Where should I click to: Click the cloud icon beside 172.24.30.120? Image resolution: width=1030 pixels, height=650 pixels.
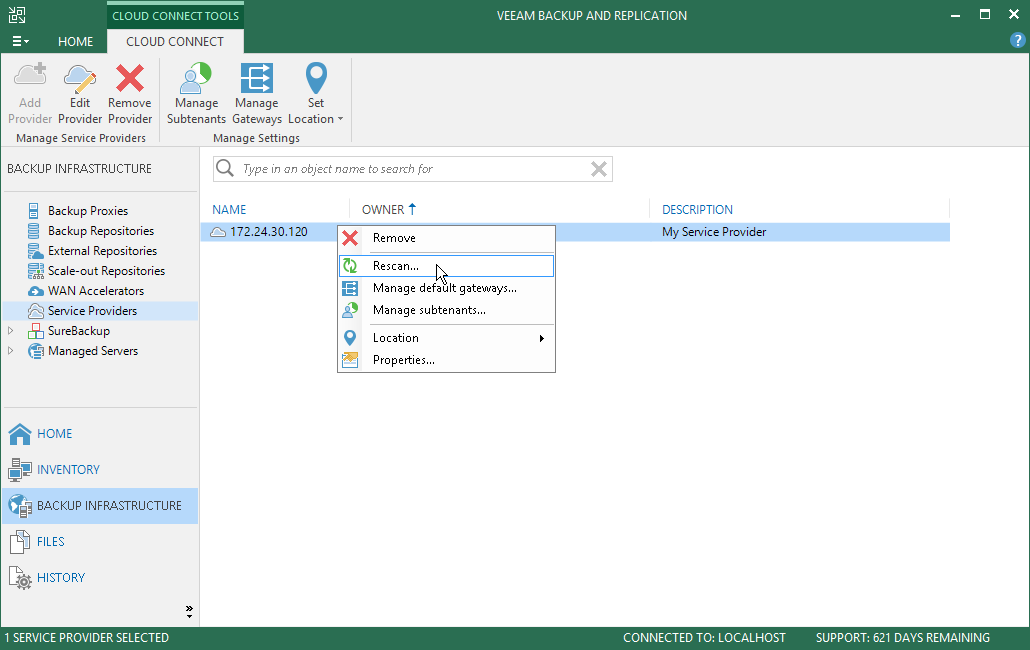coord(217,232)
